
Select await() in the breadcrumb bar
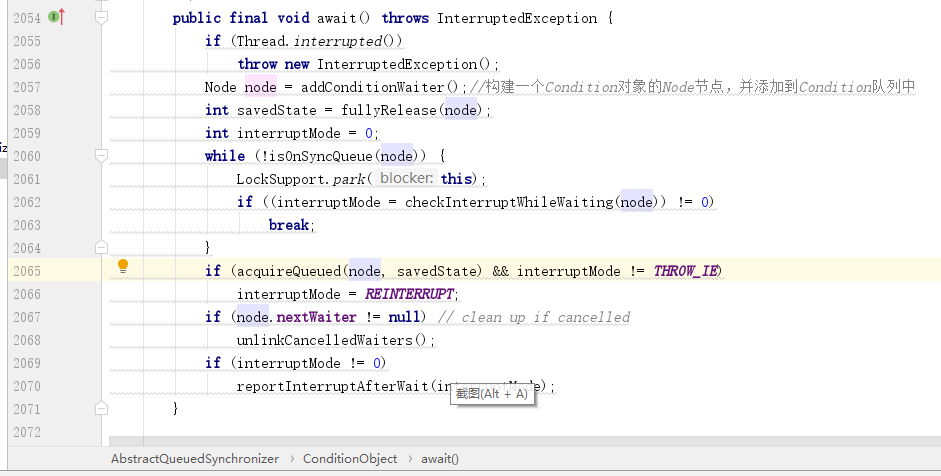click(x=440, y=459)
